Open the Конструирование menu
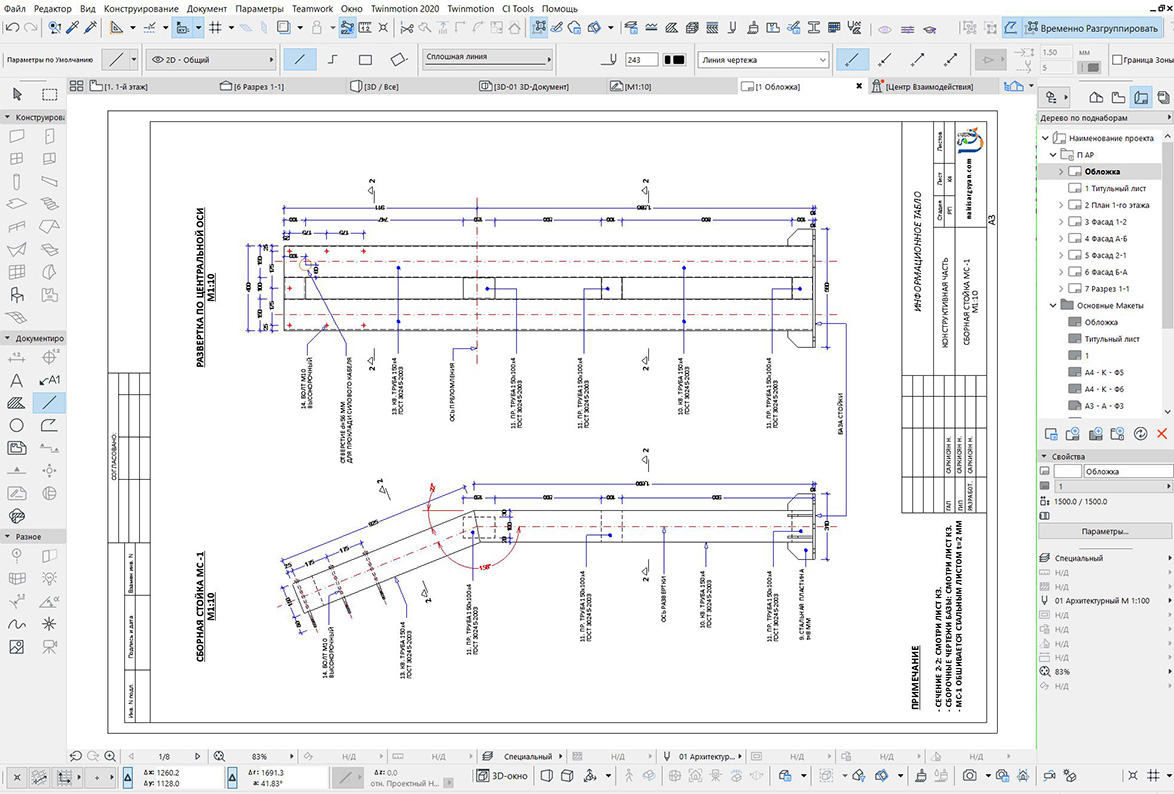This screenshot has width=1174, height=794. [141, 8]
